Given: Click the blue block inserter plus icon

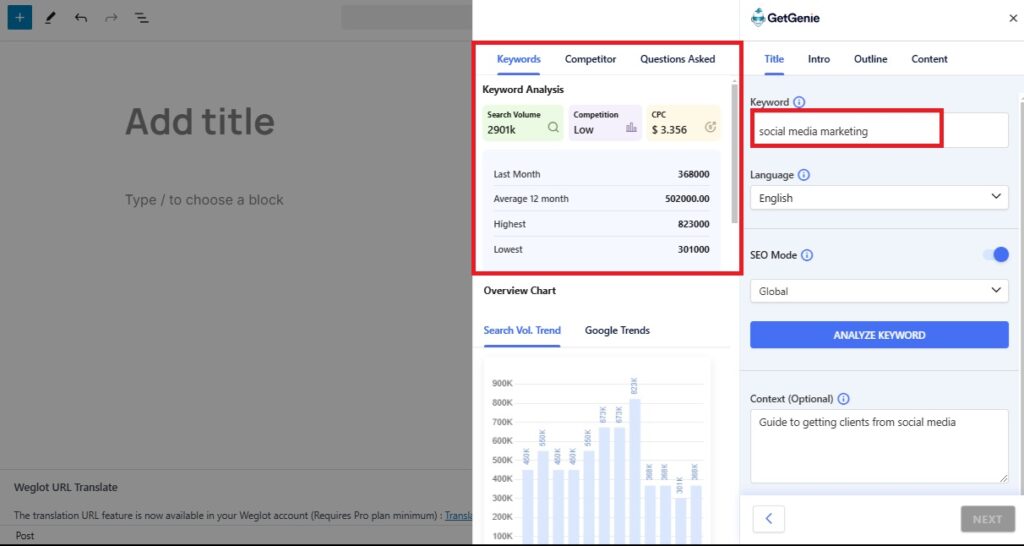Looking at the screenshot, I should (20, 18).
